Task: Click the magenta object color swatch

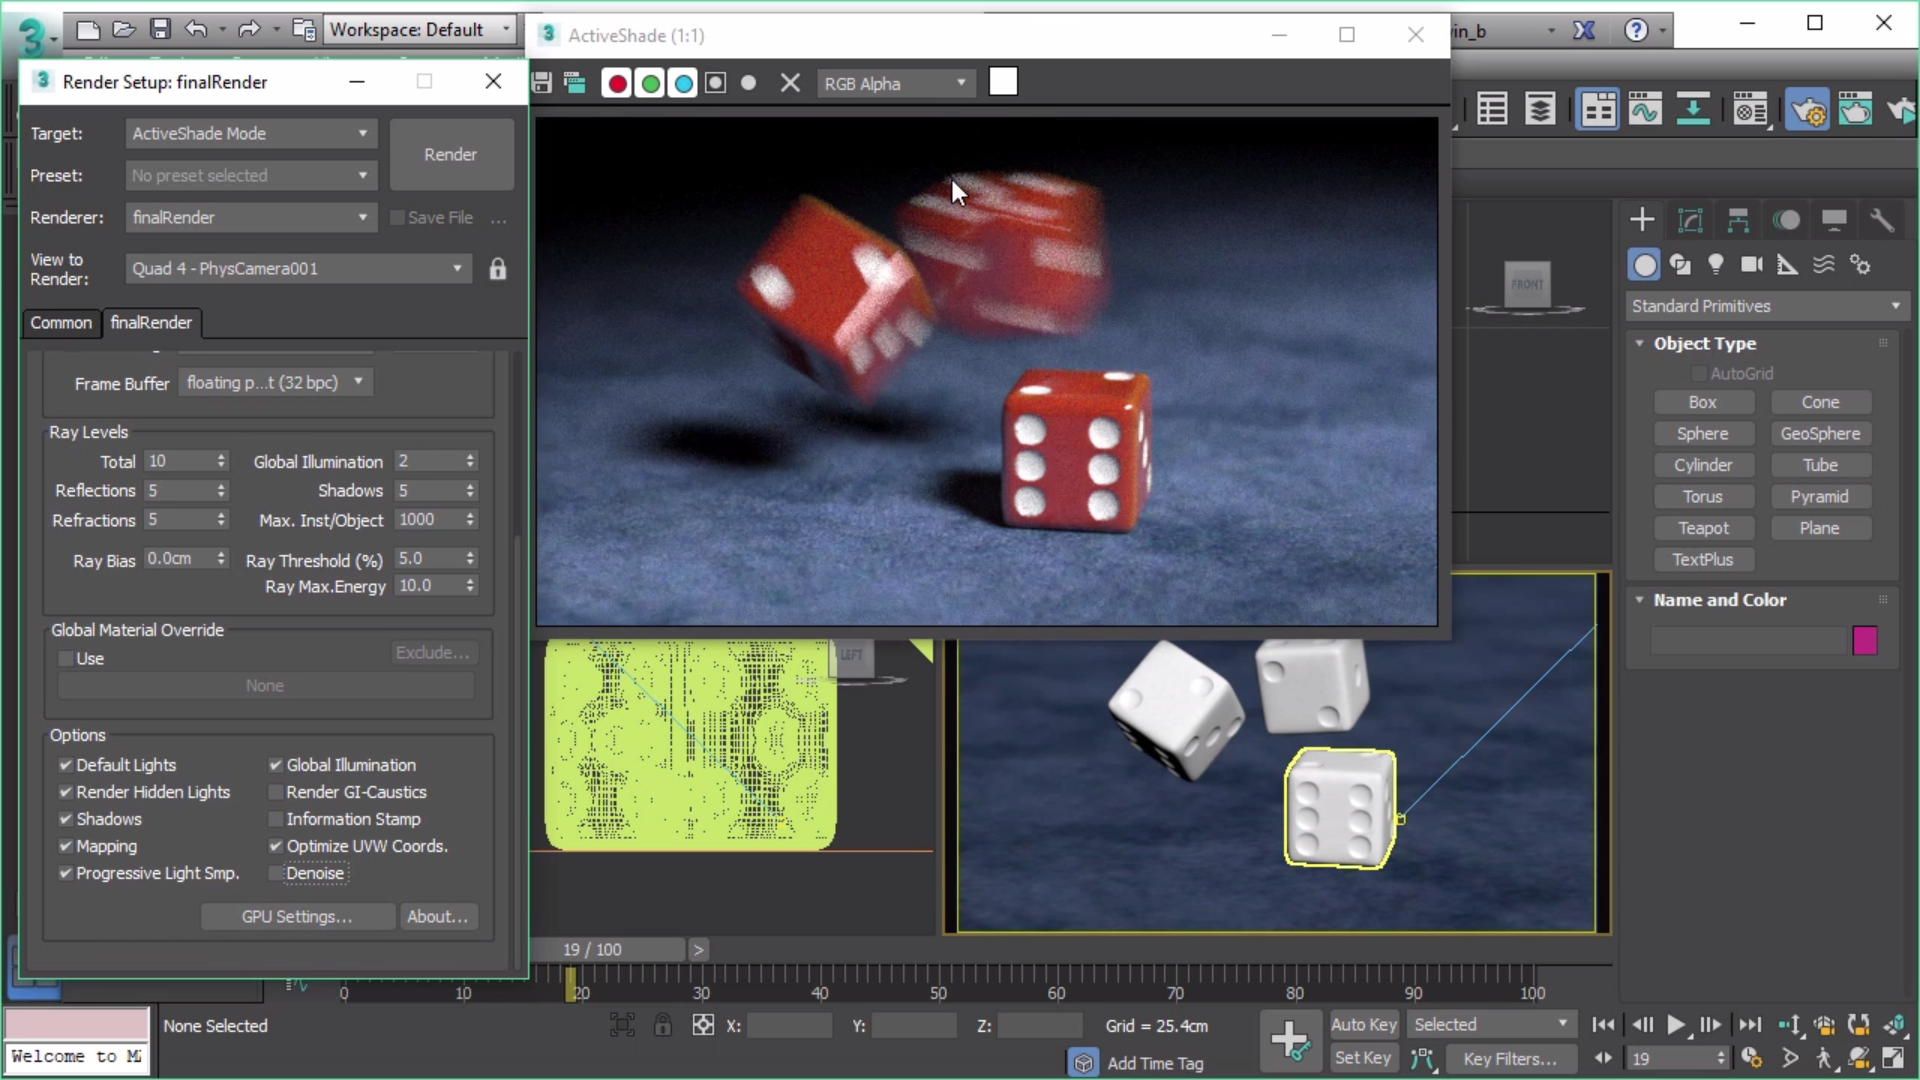Action: click(1864, 640)
